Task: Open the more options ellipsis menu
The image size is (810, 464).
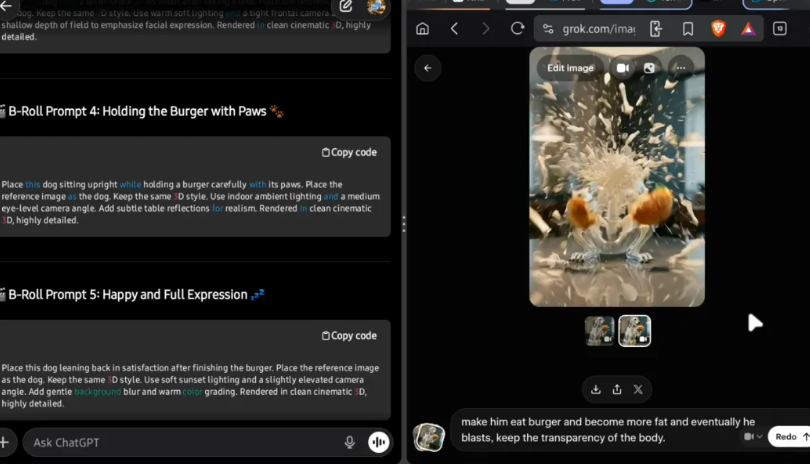Action: [x=679, y=68]
